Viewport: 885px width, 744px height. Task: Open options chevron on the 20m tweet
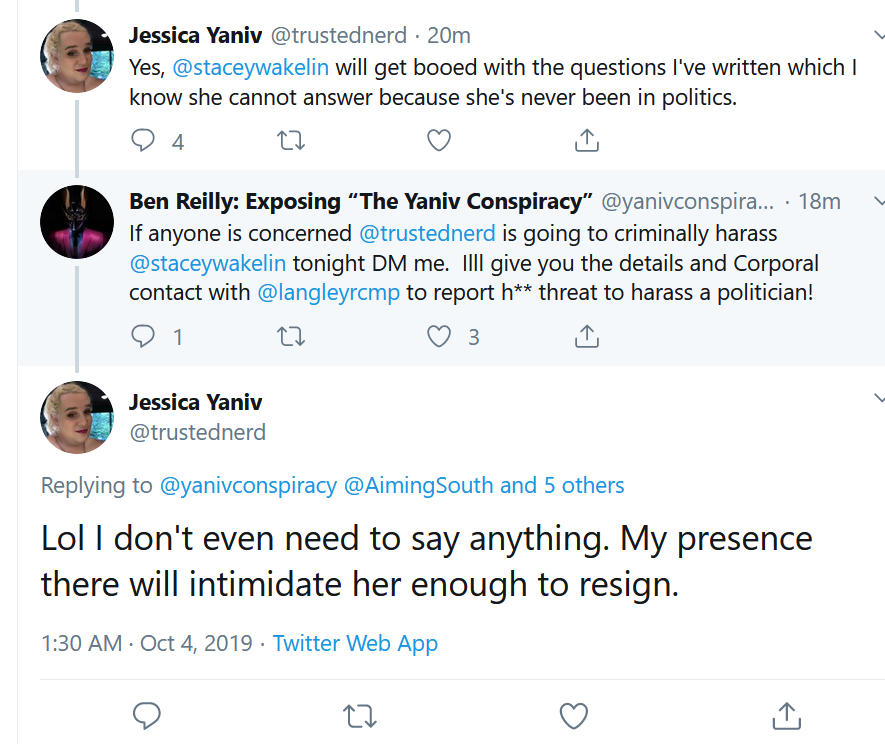click(879, 35)
